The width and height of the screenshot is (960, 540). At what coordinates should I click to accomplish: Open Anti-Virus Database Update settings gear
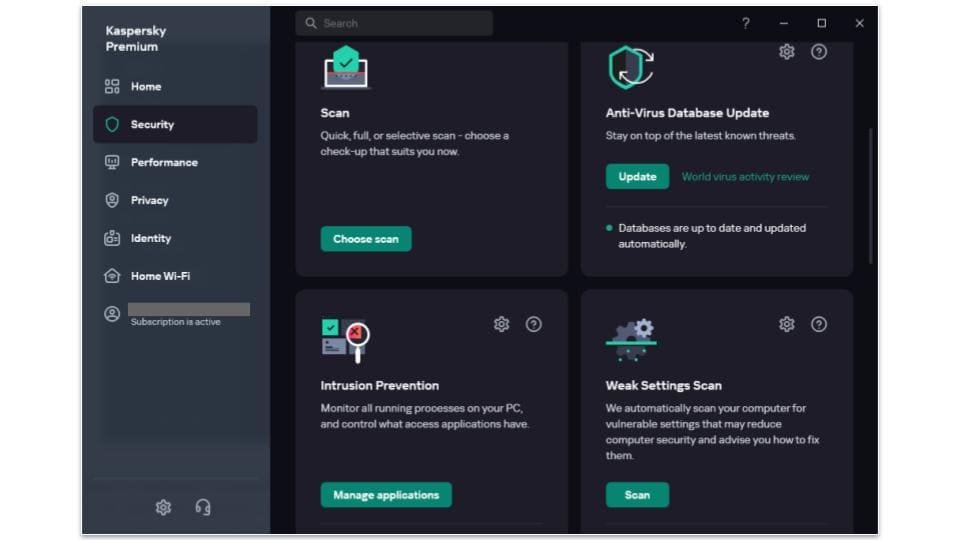click(786, 52)
